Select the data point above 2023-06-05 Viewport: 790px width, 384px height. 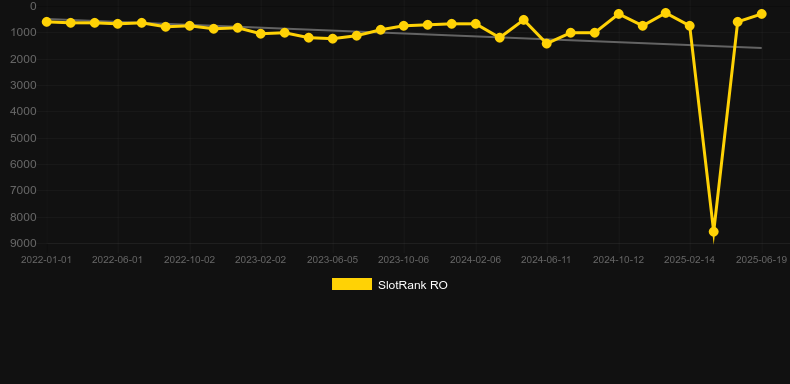point(333,38)
